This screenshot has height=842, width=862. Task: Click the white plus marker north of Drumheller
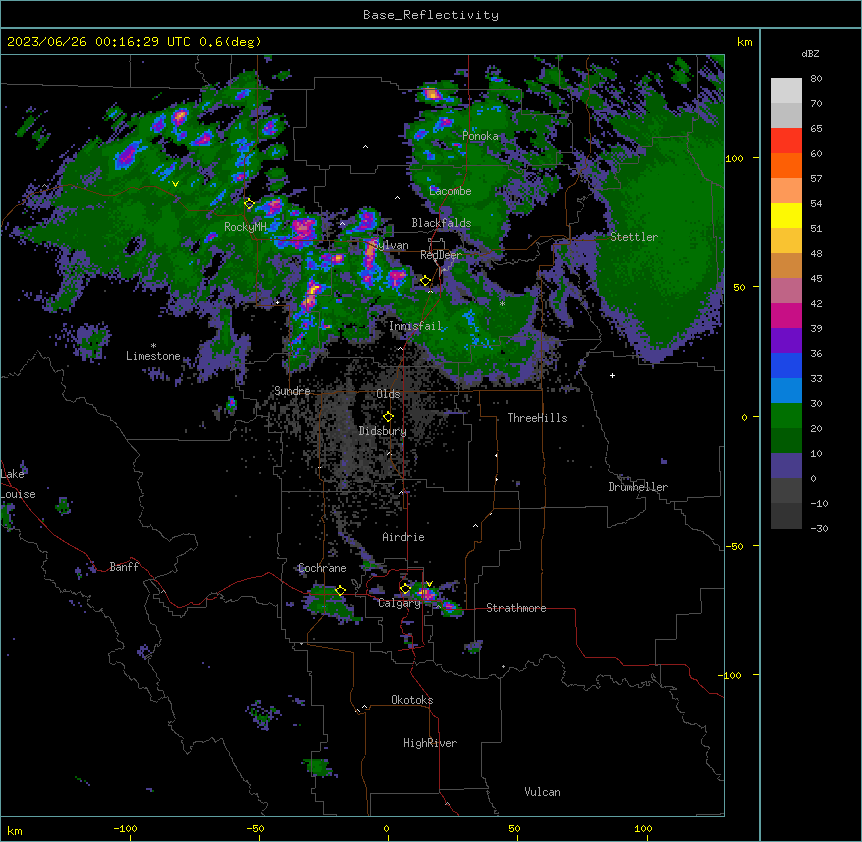[x=612, y=375]
